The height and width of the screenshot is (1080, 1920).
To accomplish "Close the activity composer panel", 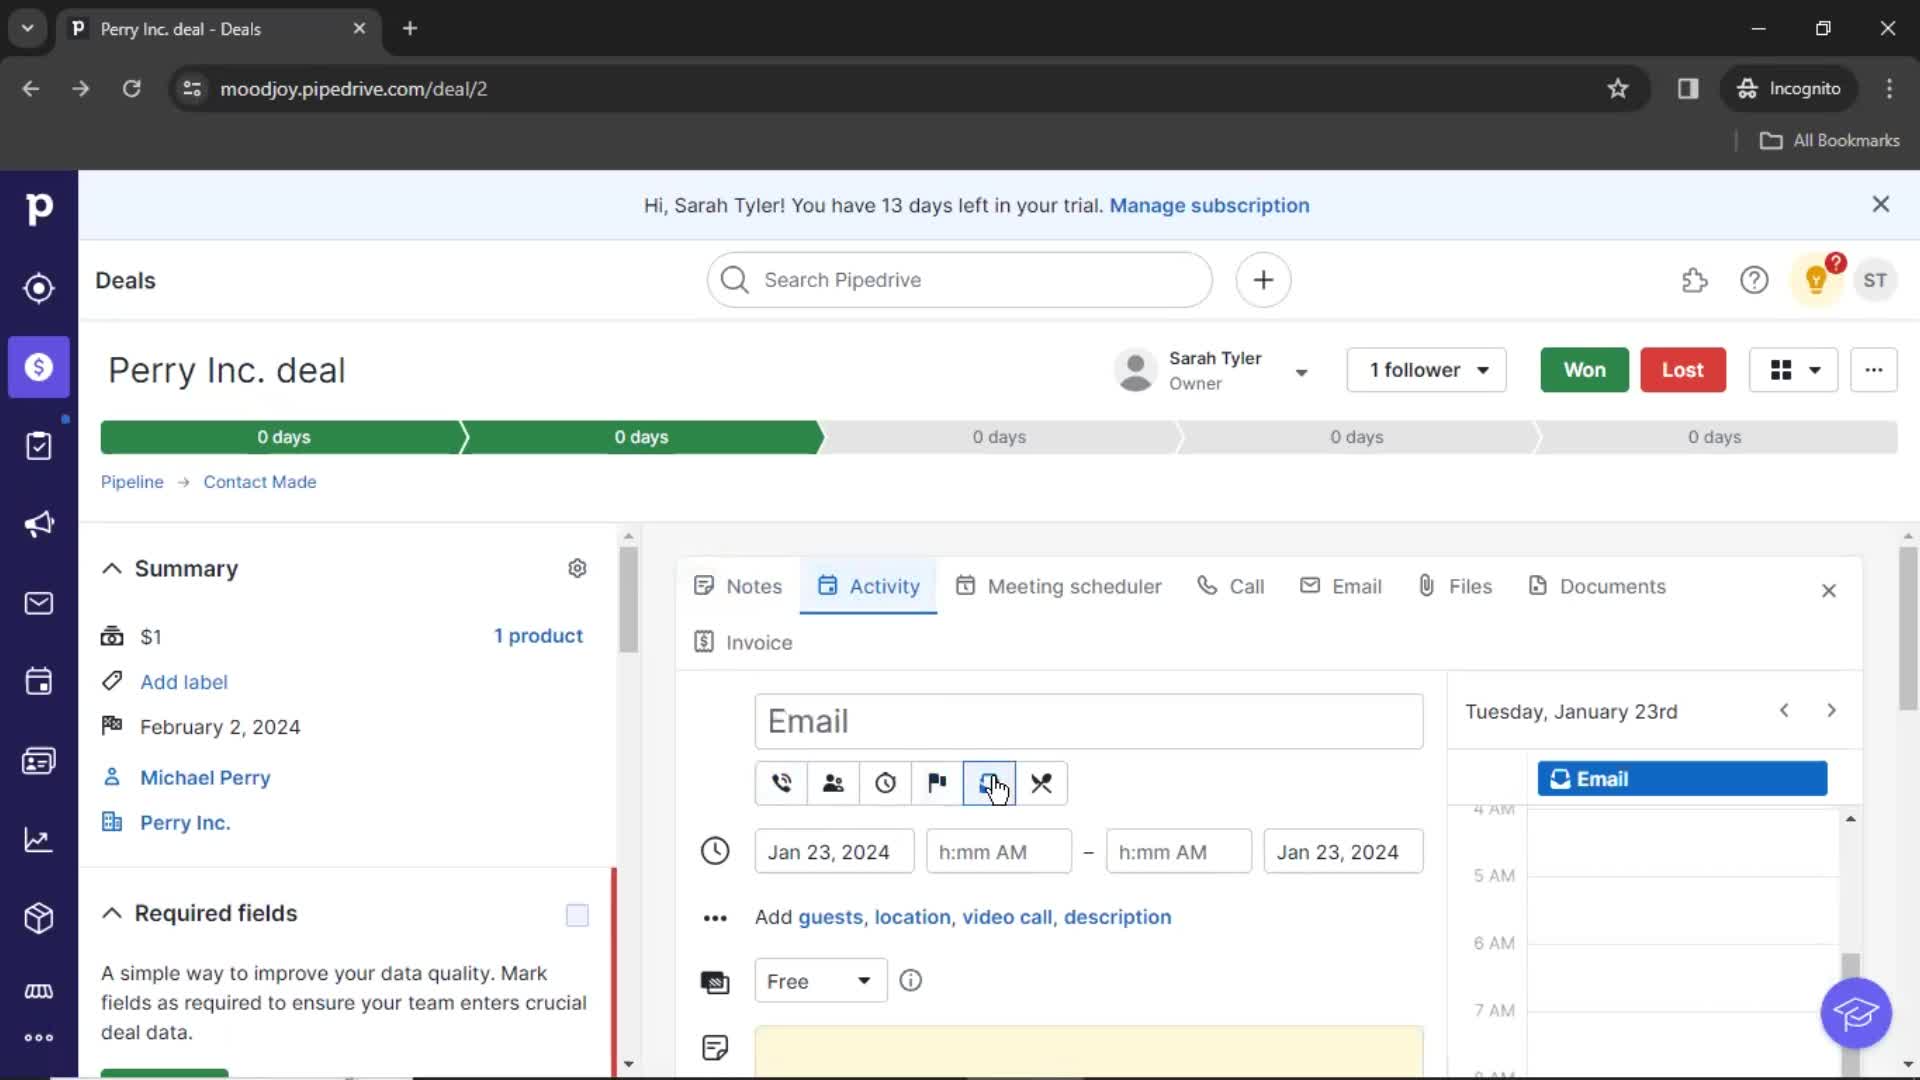I will pos(1829,591).
